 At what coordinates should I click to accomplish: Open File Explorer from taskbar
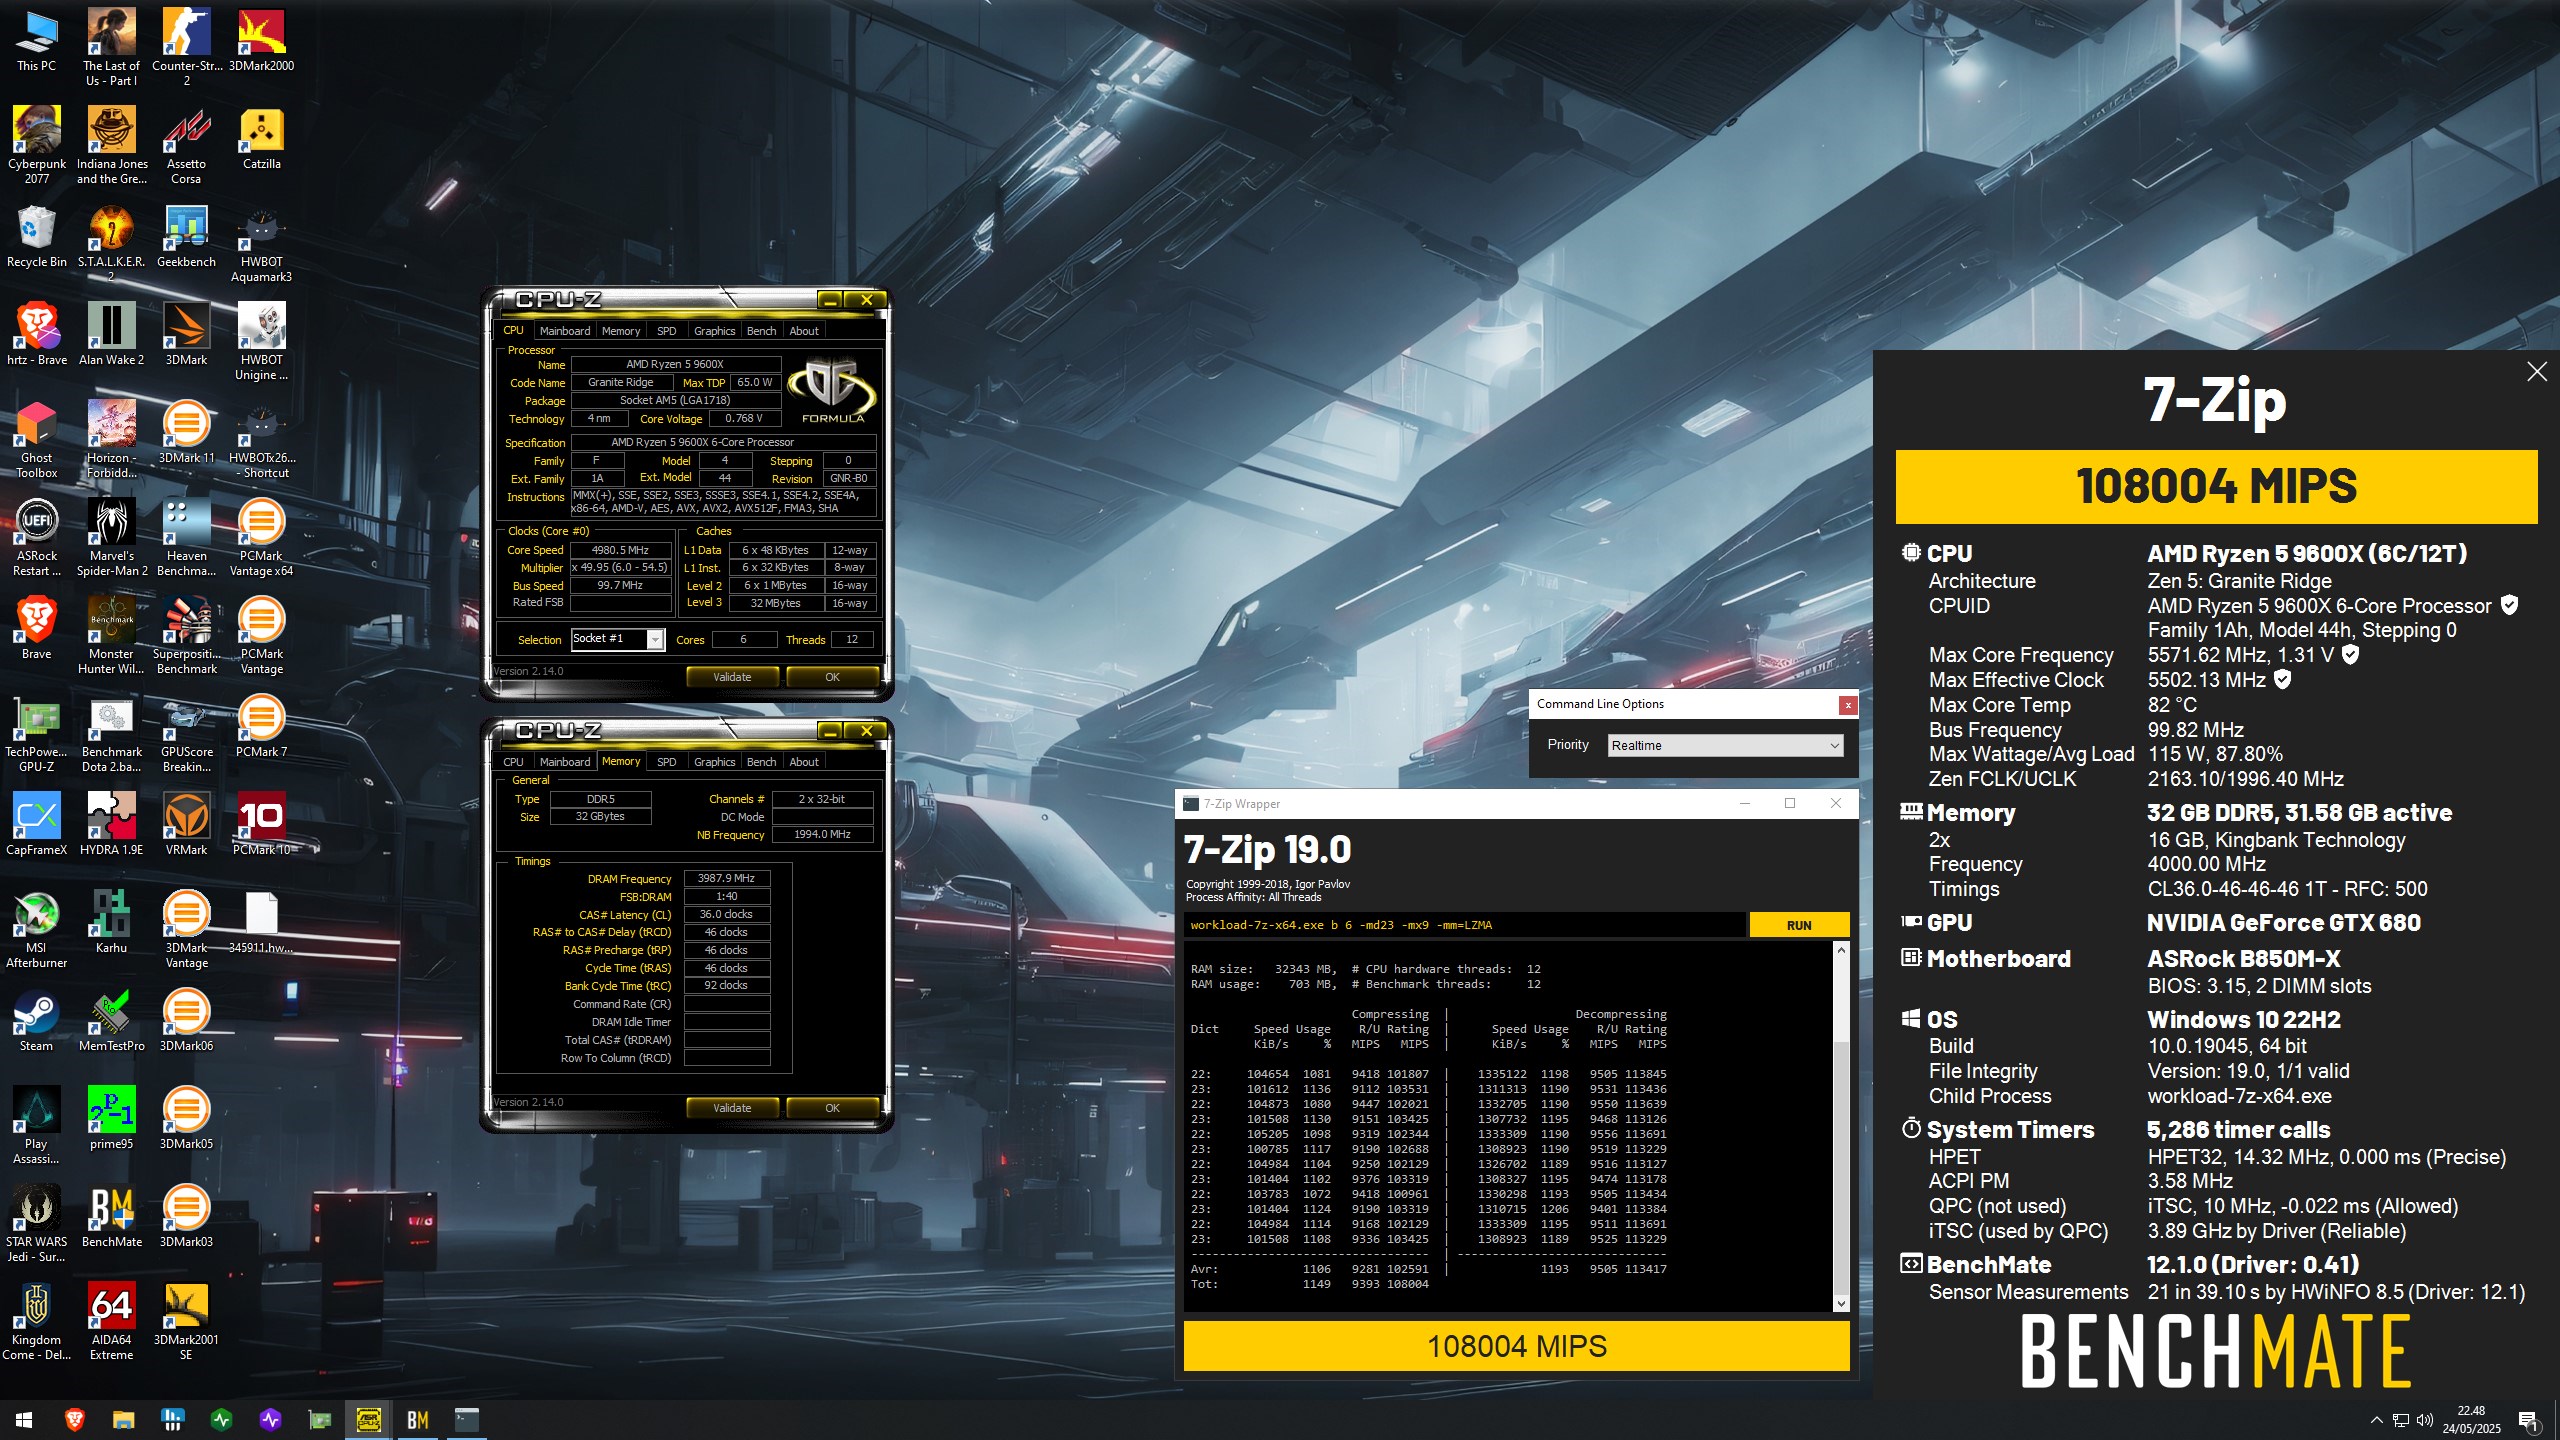pyautogui.click(x=123, y=1420)
